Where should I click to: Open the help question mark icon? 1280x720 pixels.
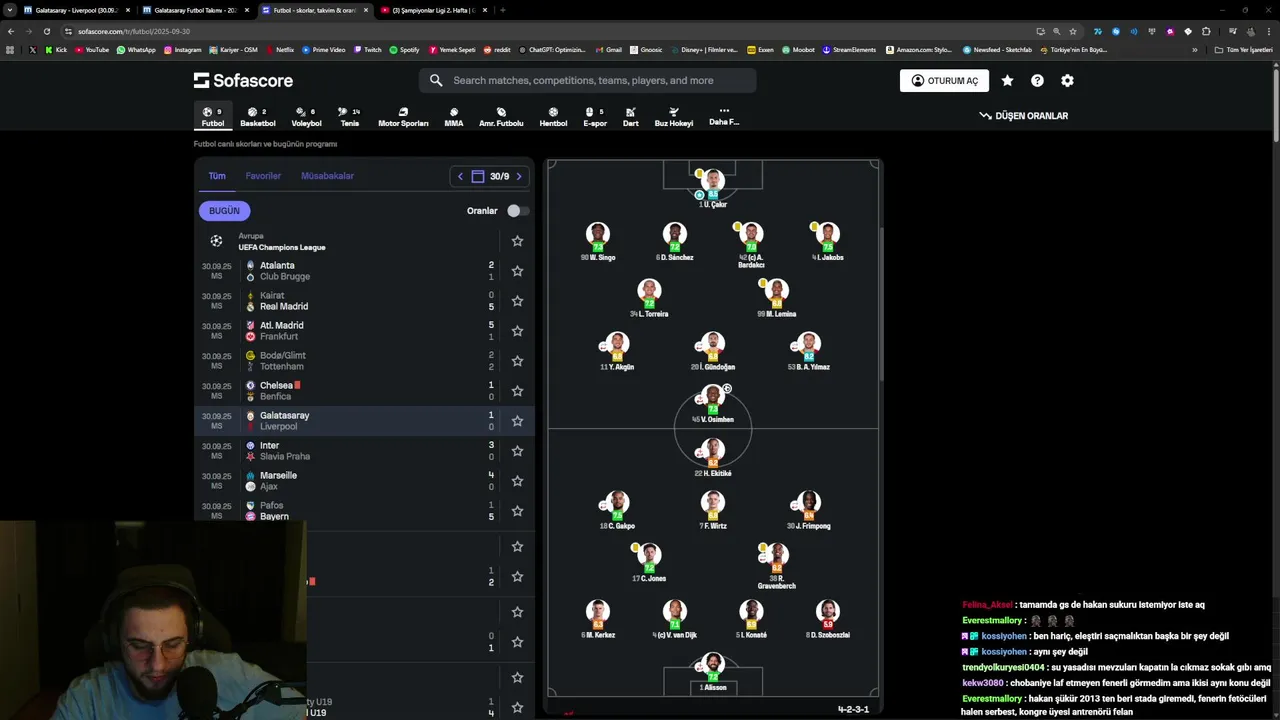pyautogui.click(x=1037, y=80)
